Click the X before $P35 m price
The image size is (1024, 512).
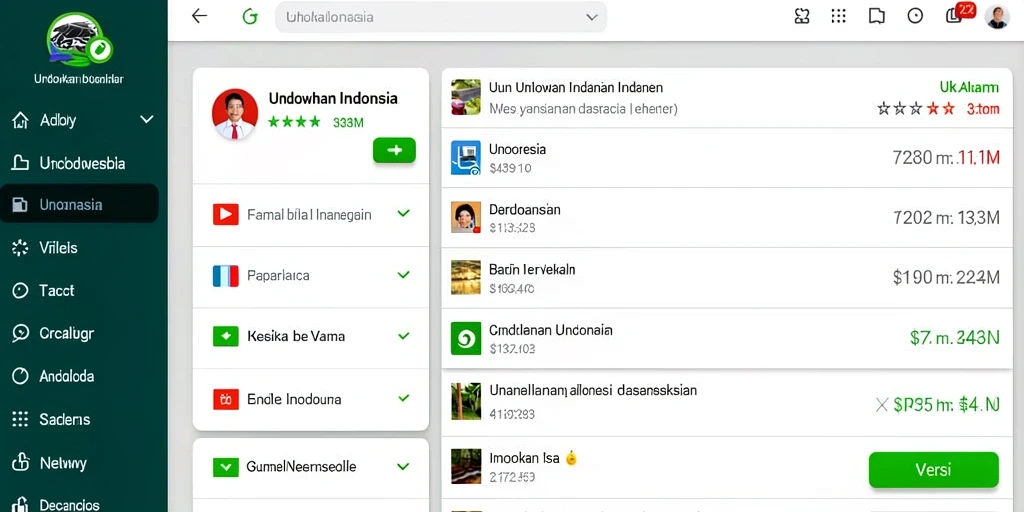tap(882, 406)
